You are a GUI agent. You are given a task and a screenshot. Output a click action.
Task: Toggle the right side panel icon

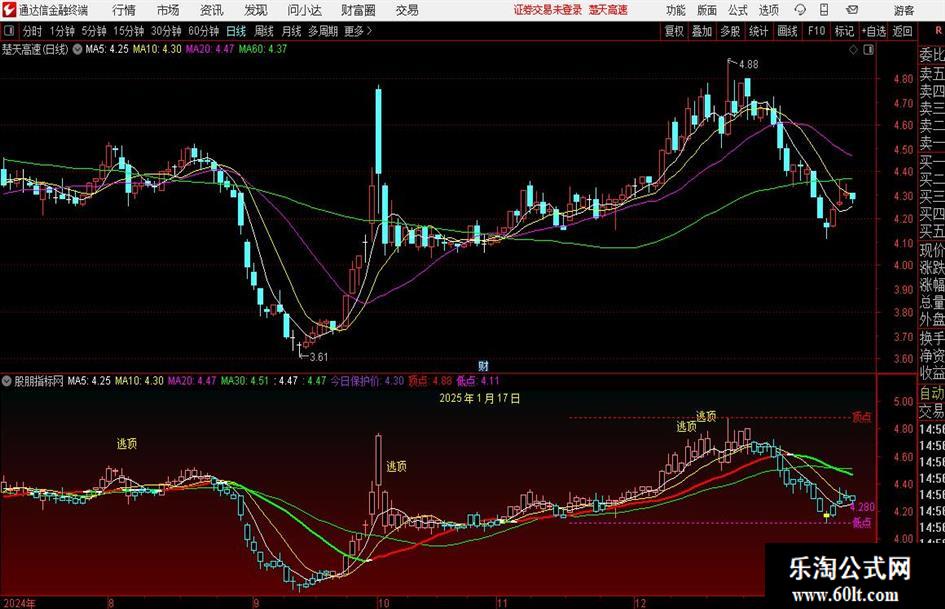point(868,50)
